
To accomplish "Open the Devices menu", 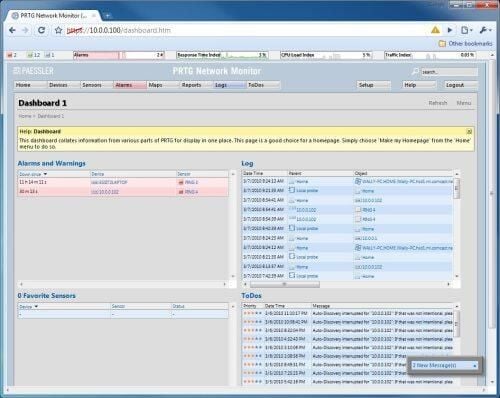I will (x=64, y=85).
